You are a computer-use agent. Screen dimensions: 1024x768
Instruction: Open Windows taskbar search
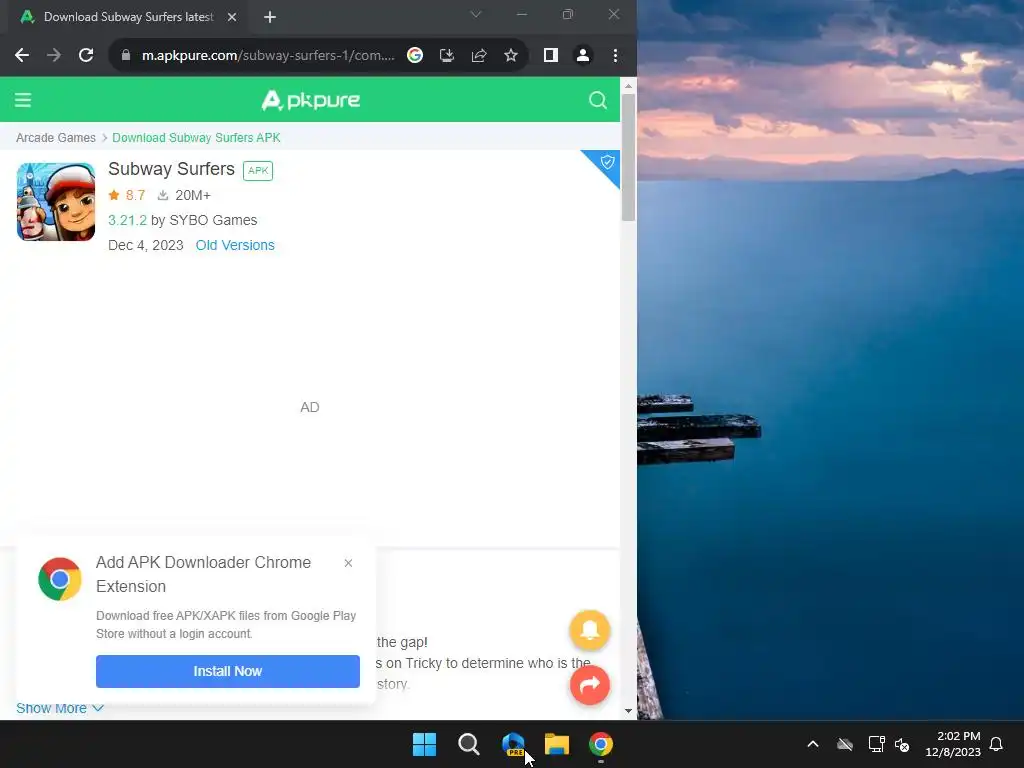pos(468,744)
